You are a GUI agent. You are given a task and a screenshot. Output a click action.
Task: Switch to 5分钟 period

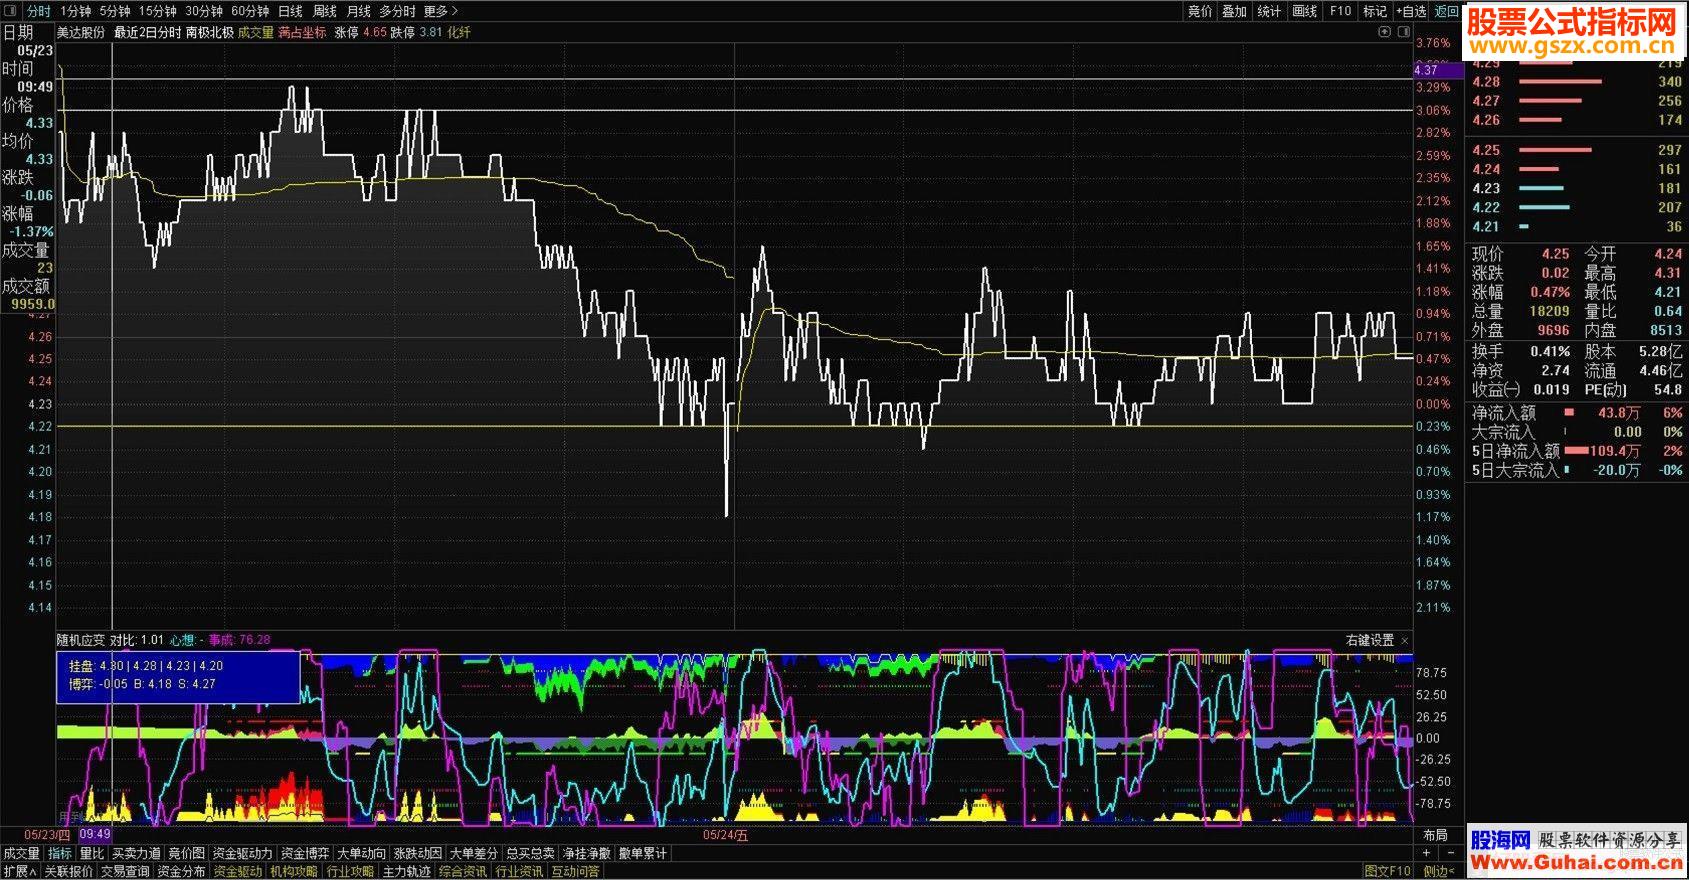coord(115,11)
